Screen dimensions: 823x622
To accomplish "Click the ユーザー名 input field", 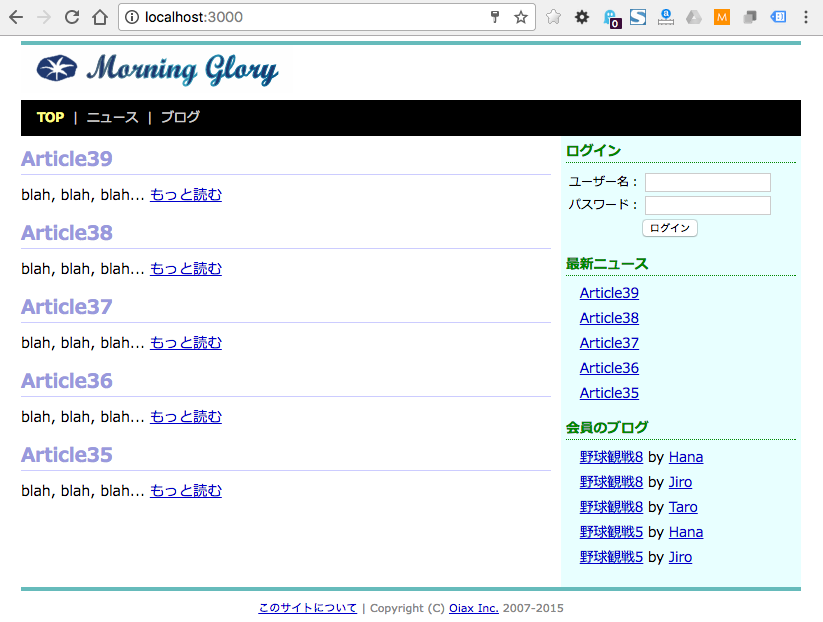I will (708, 182).
